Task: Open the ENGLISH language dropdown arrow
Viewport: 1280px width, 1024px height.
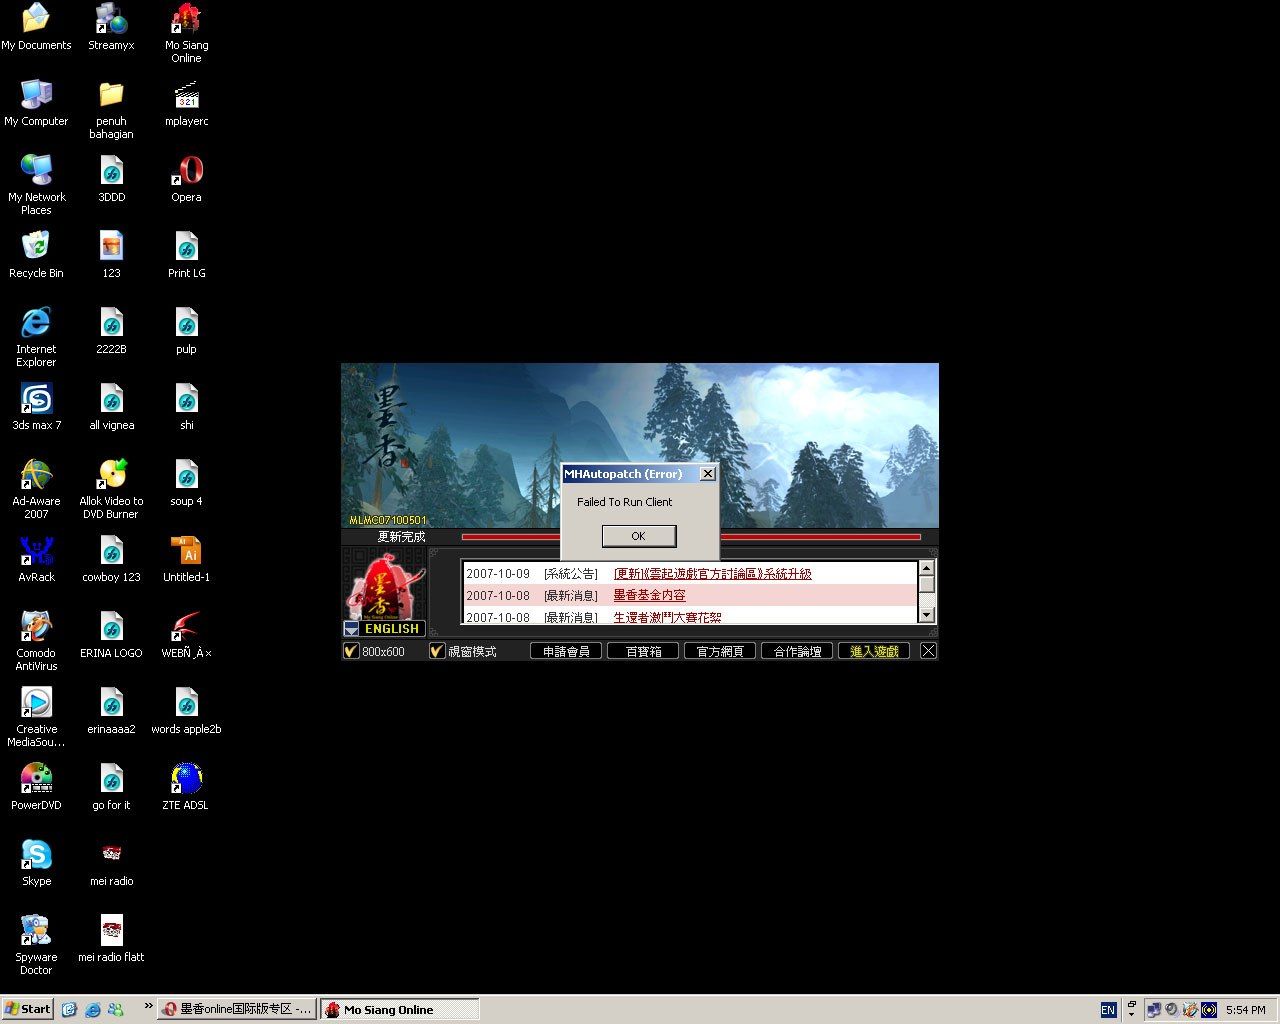Action: [351, 629]
